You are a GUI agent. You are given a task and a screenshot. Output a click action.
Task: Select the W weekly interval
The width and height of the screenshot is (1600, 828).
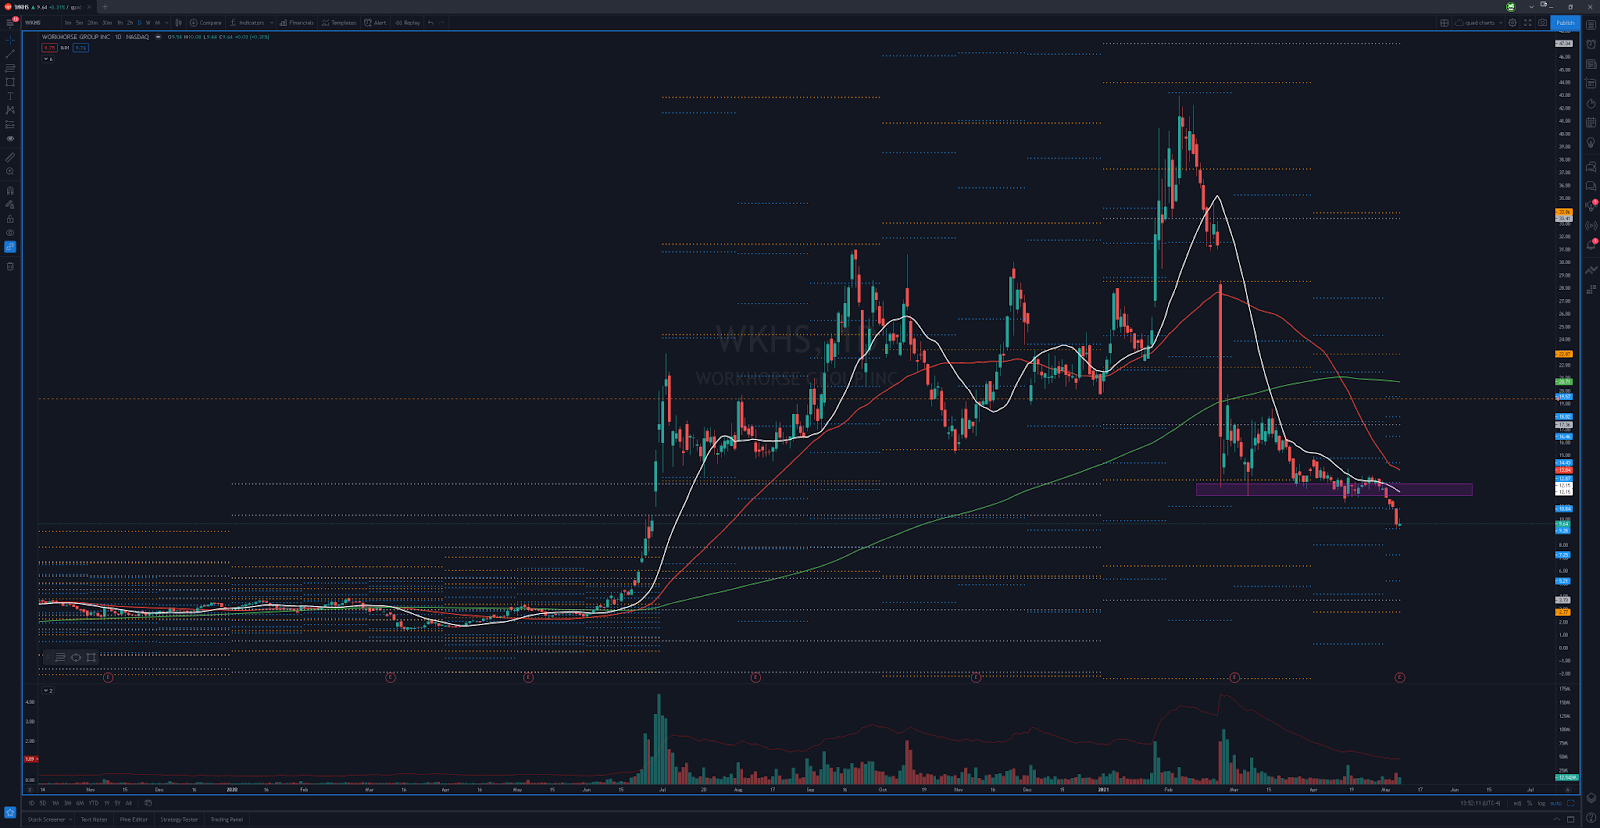pos(148,22)
